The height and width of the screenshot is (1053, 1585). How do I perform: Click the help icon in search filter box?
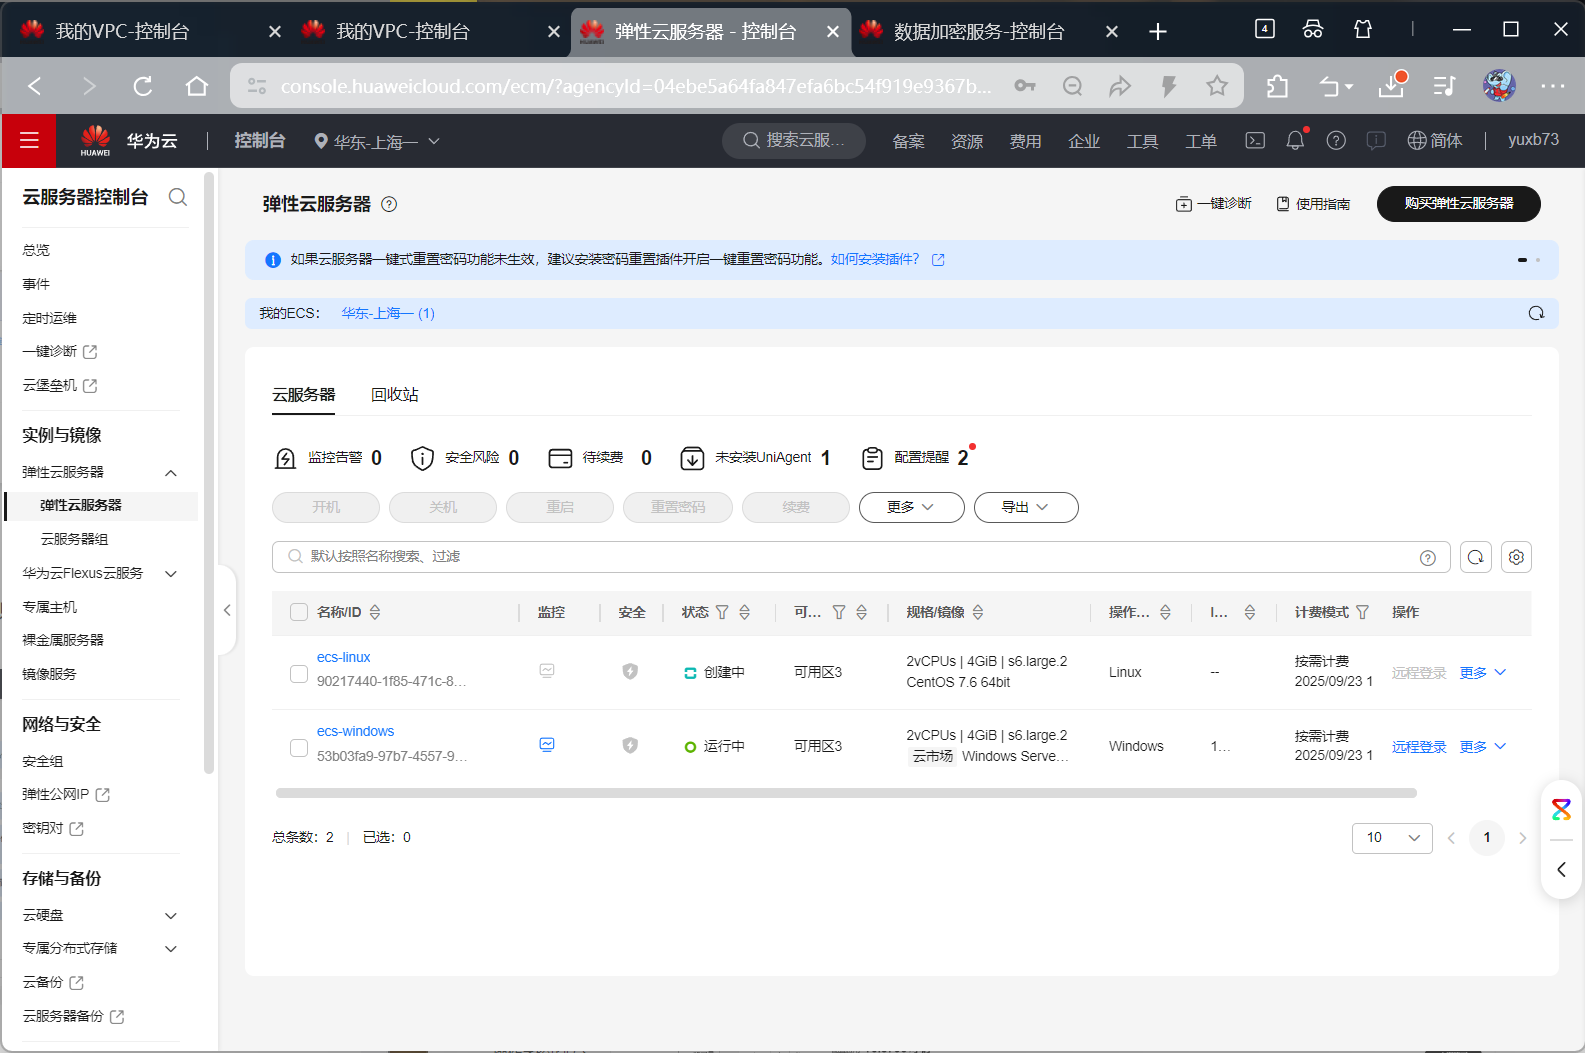(x=1428, y=558)
